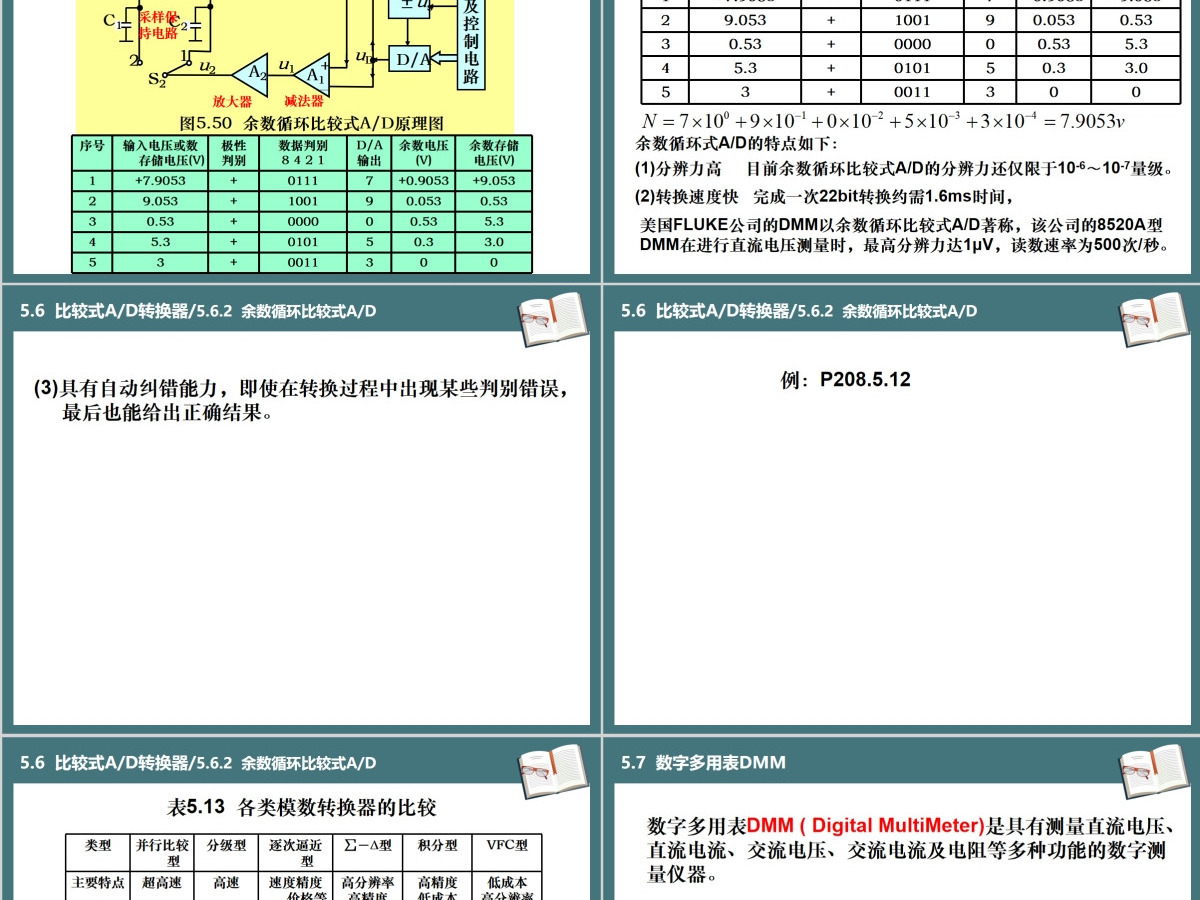Click the +9.053 stored remainder cell
This screenshot has width=1200, height=900.
[x=494, y=181]
